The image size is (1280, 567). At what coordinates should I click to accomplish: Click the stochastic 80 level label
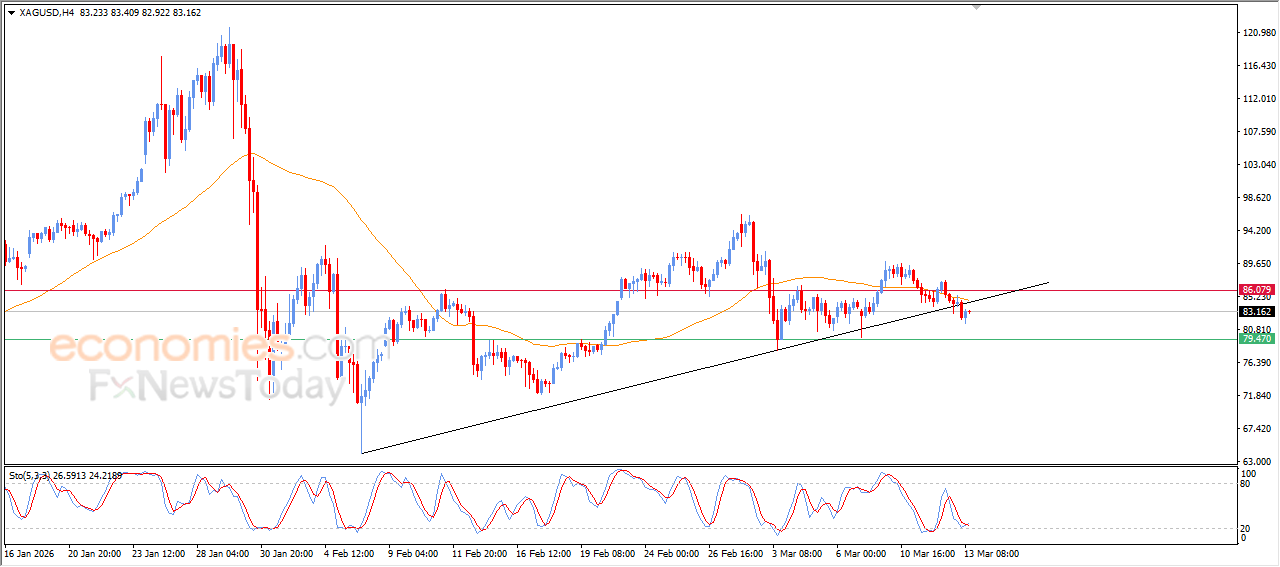click(1246, 483)
